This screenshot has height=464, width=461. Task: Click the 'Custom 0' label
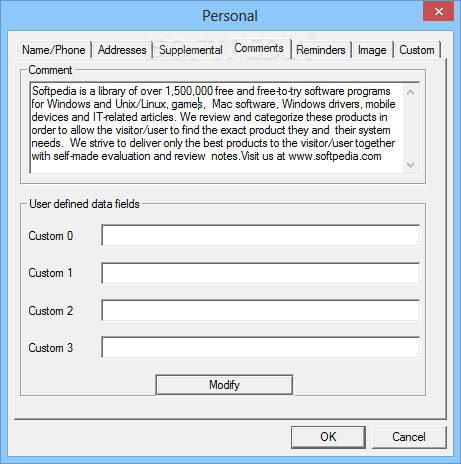pos(51,236)
